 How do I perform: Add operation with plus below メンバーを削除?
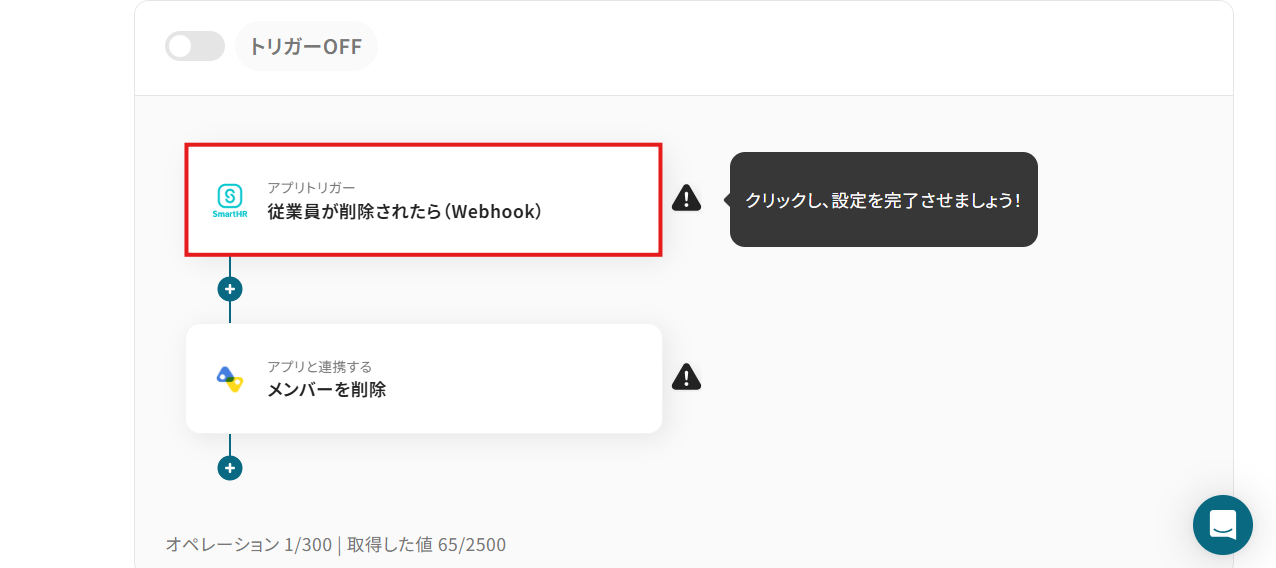click(230, 468)
